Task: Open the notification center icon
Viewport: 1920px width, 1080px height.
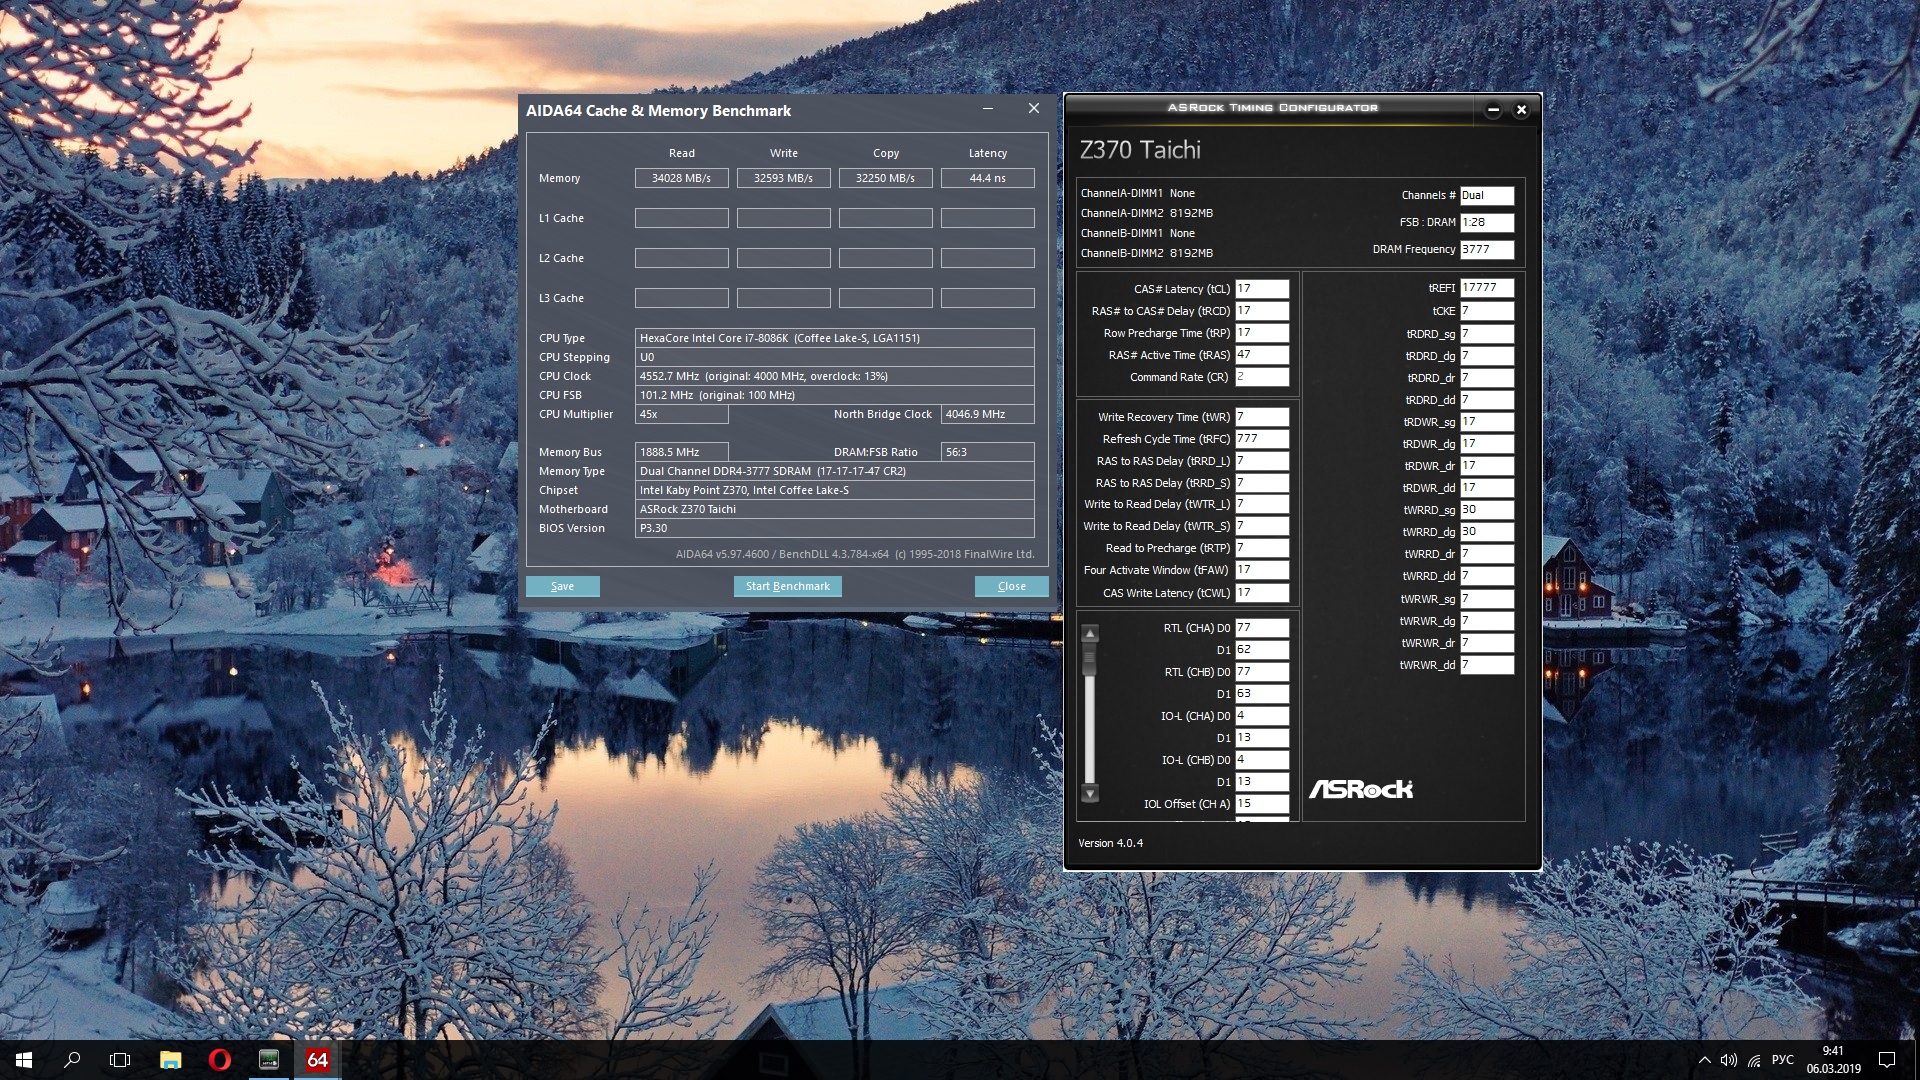Action: point(1886,1060)
